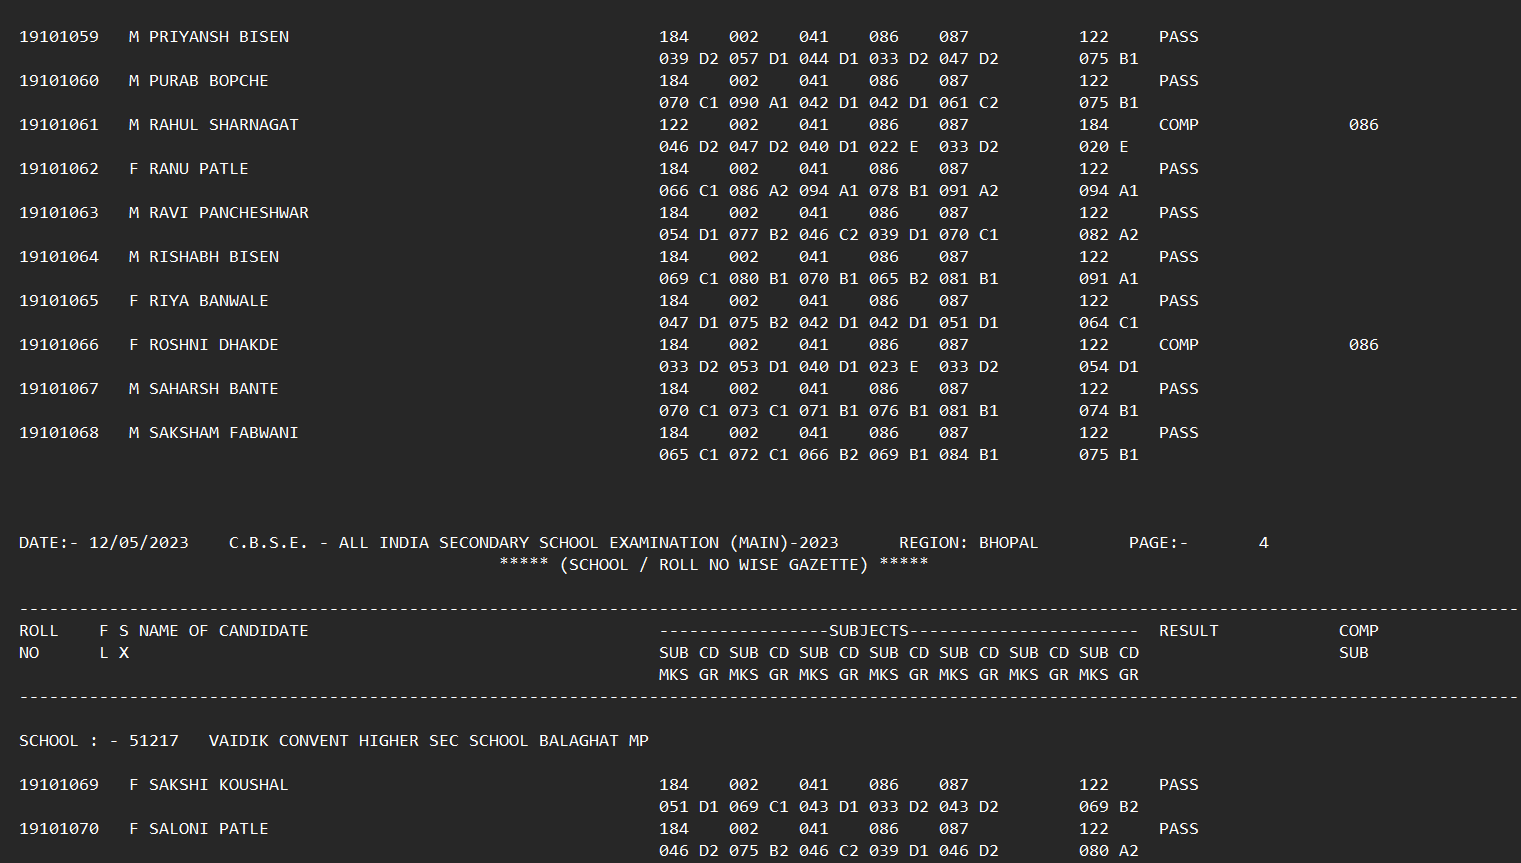Click the DATE:- 12/05/2023 text
Viewport: 1521px width, 863px height.
[104, 543]
